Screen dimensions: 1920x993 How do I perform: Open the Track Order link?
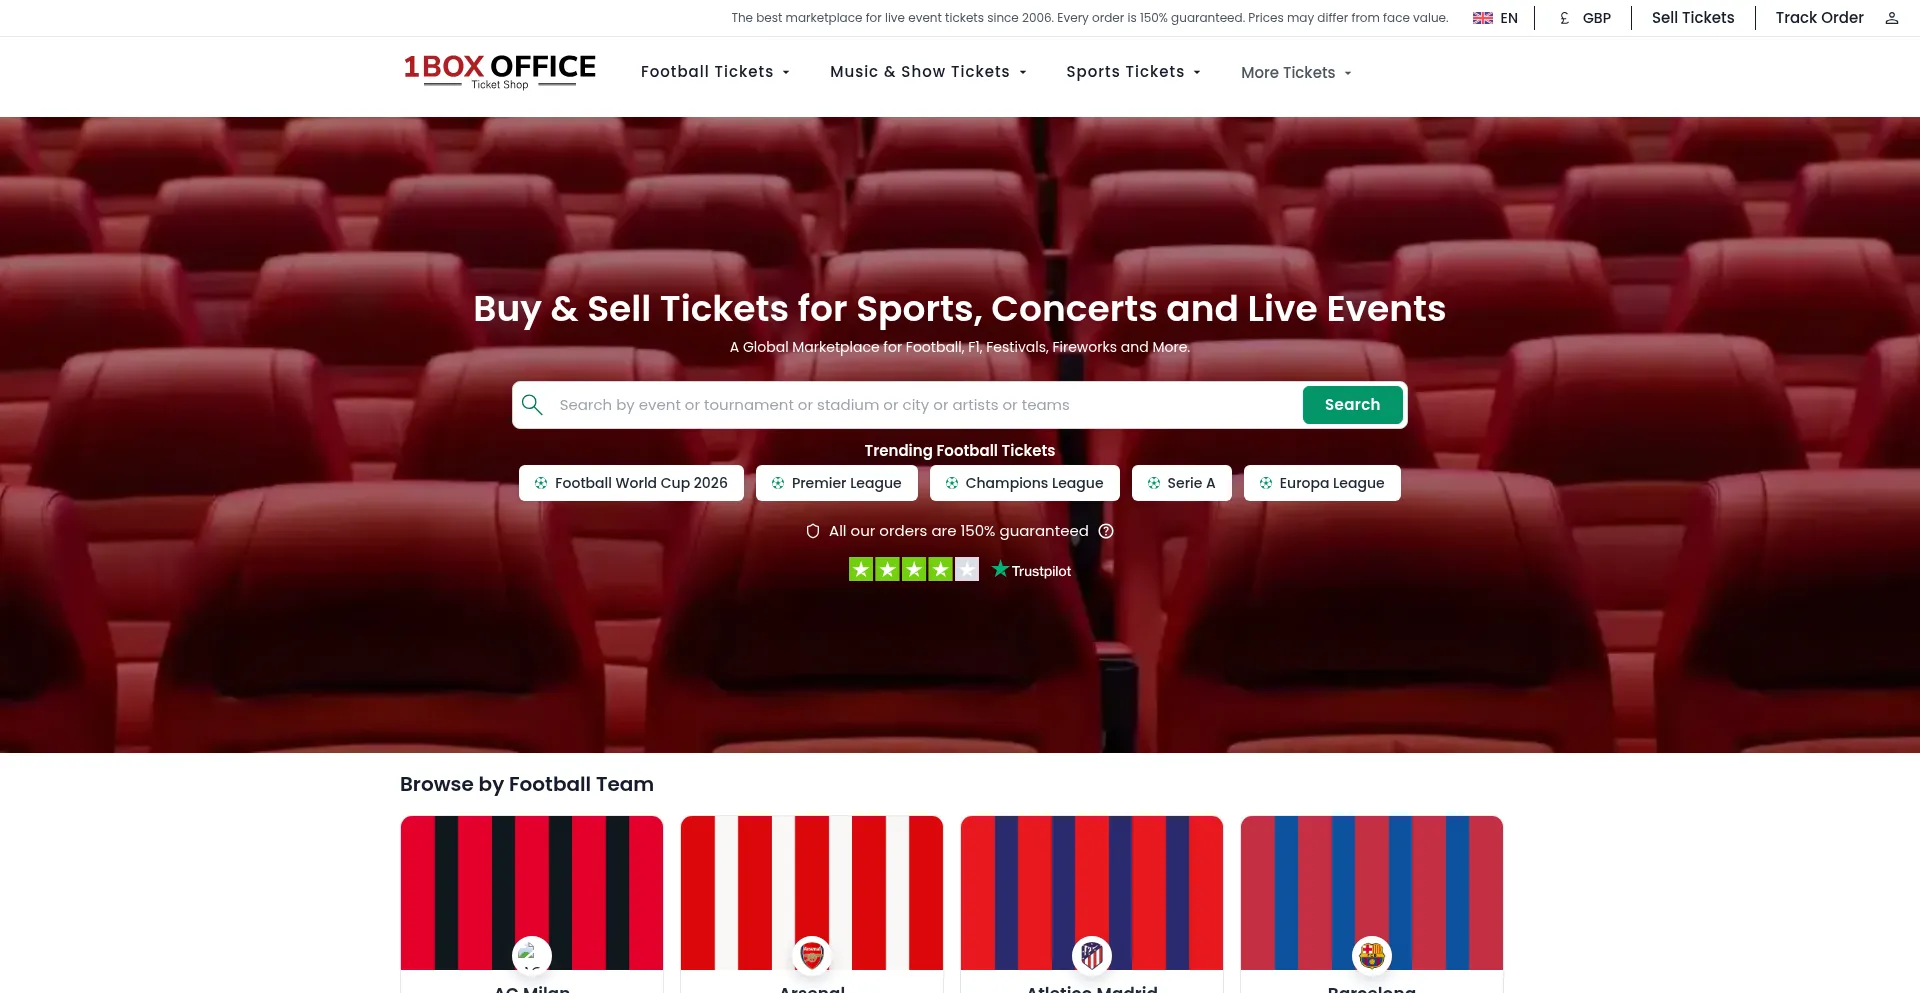click(1819, 18)
